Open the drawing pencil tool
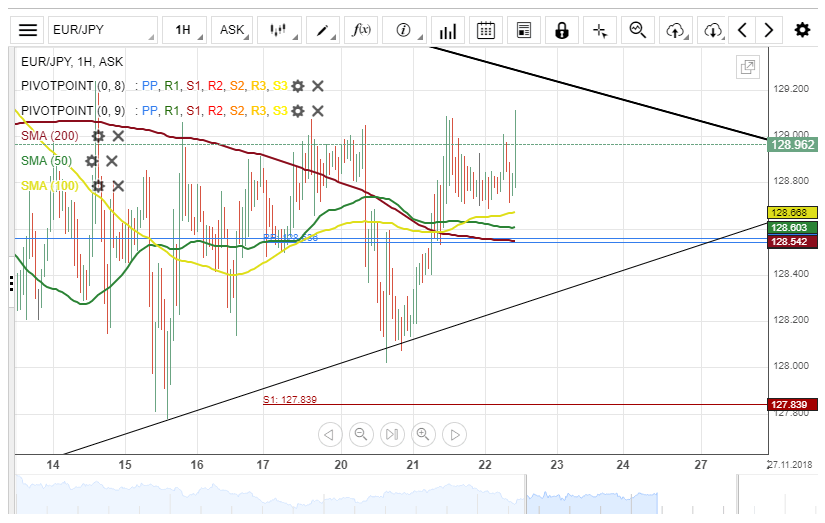Screen dimensions: 825x523 tap(326, 30)
